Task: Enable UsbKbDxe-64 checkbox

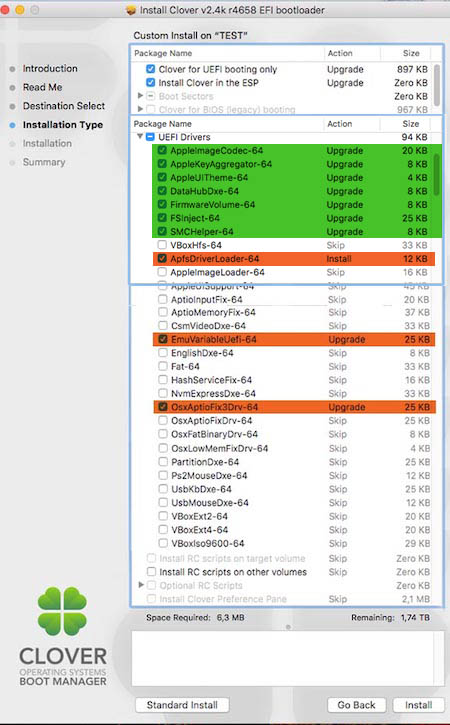Action: [163, 489]
